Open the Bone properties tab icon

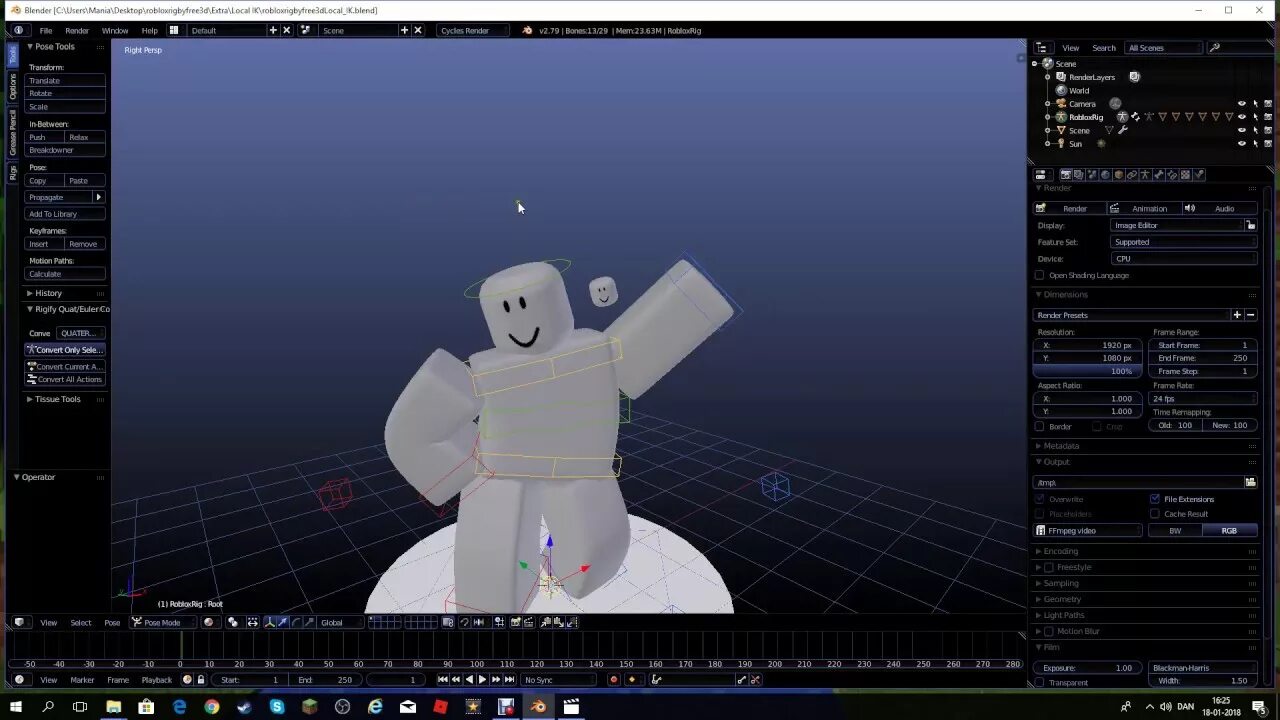click(1159, 175)
